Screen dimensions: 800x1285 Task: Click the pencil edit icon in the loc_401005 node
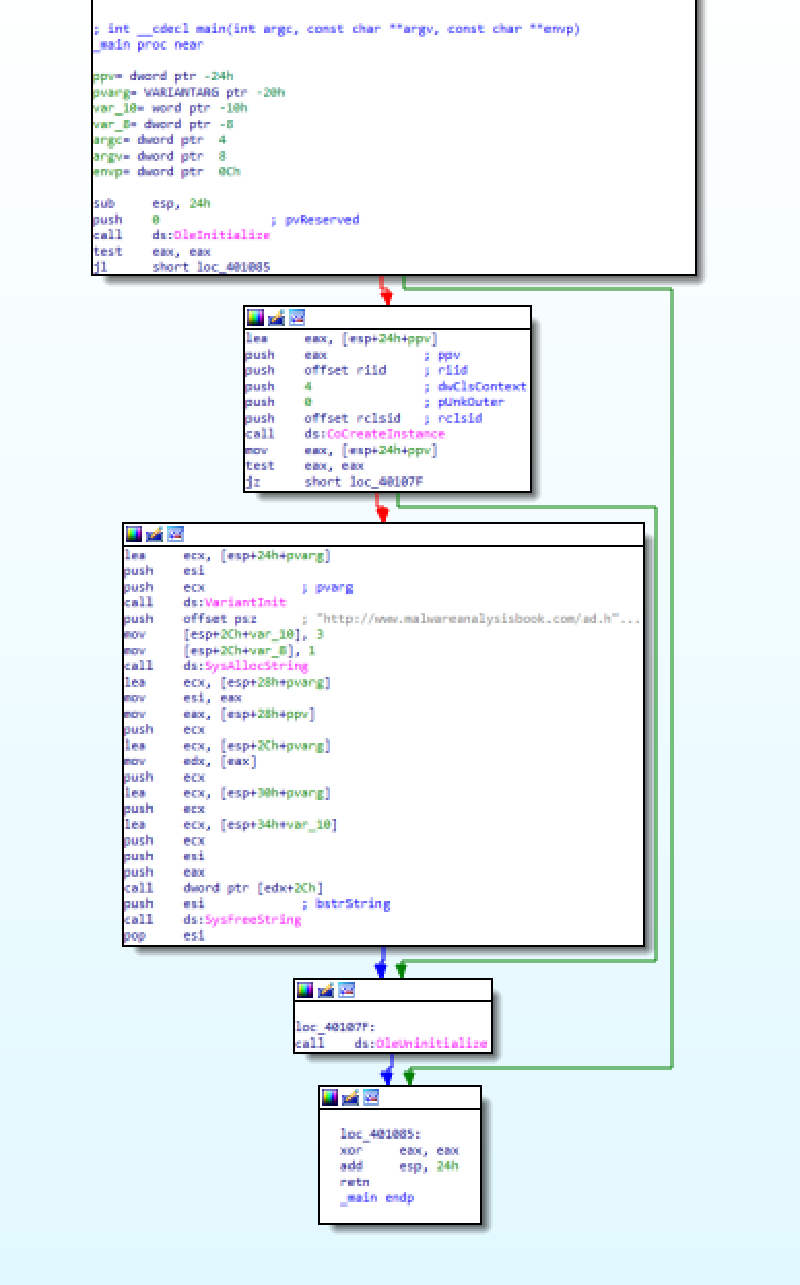pyautogui.click(x=350, y=1097)
